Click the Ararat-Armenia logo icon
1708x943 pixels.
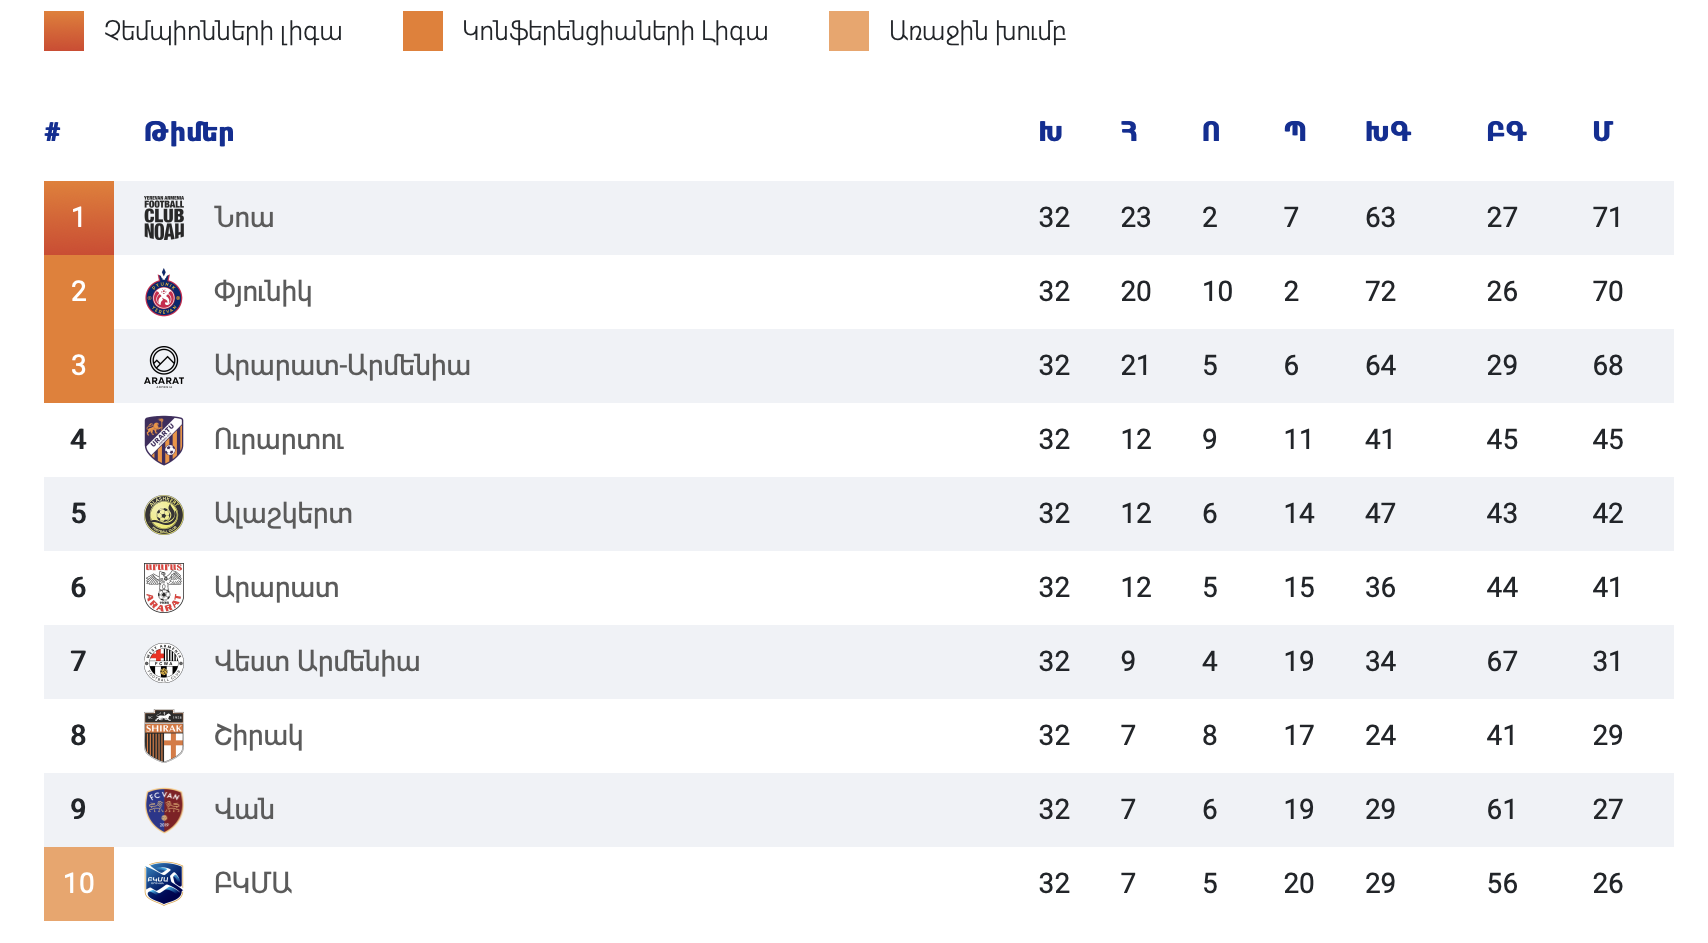pyautogui.click(x=164, y=366)
